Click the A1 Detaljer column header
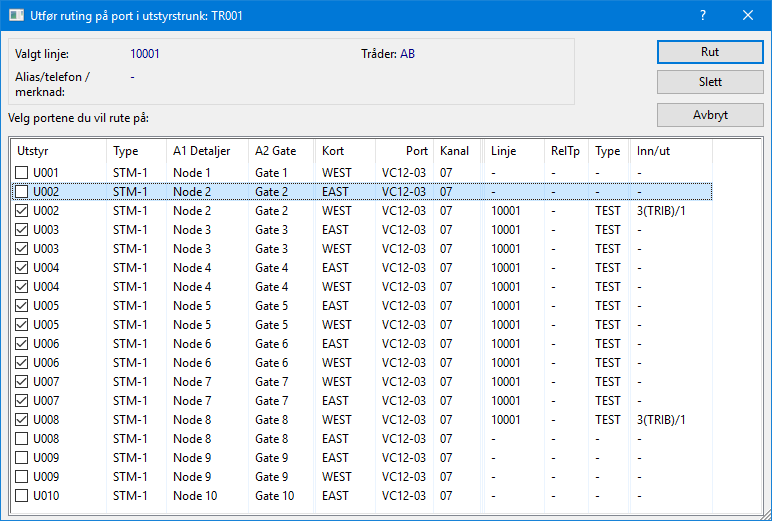Image resolution: width=772 pixels, height=521 pixels. click(x=207, y=151)
